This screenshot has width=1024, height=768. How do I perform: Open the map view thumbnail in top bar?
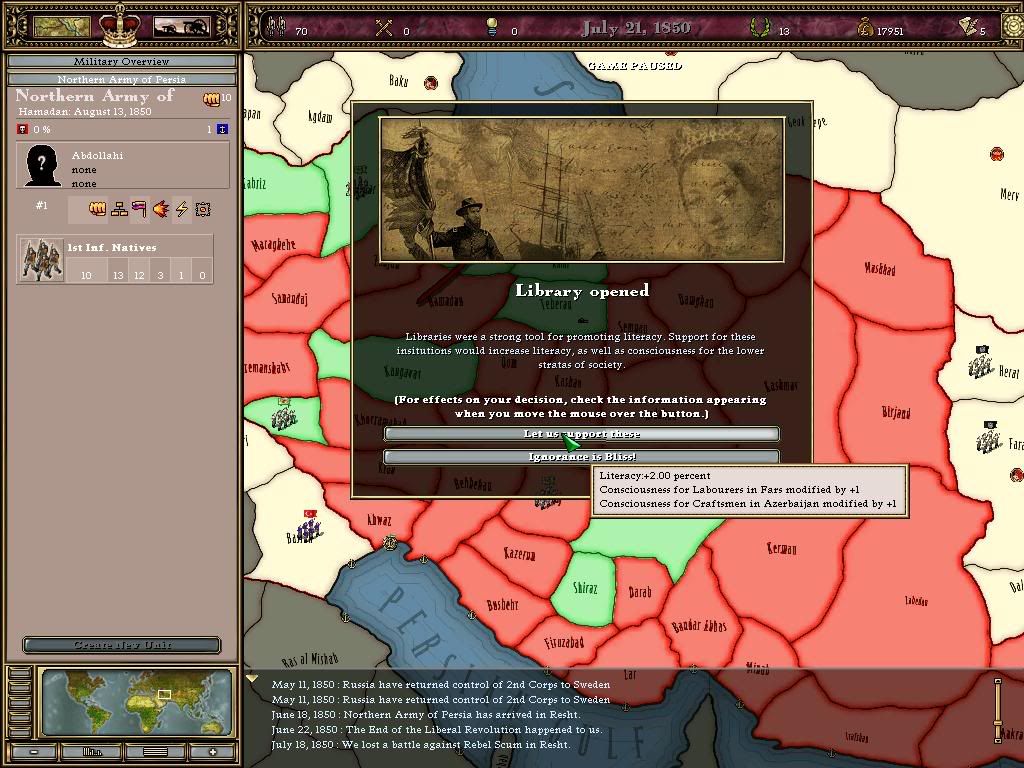click(x=61, y=27)
